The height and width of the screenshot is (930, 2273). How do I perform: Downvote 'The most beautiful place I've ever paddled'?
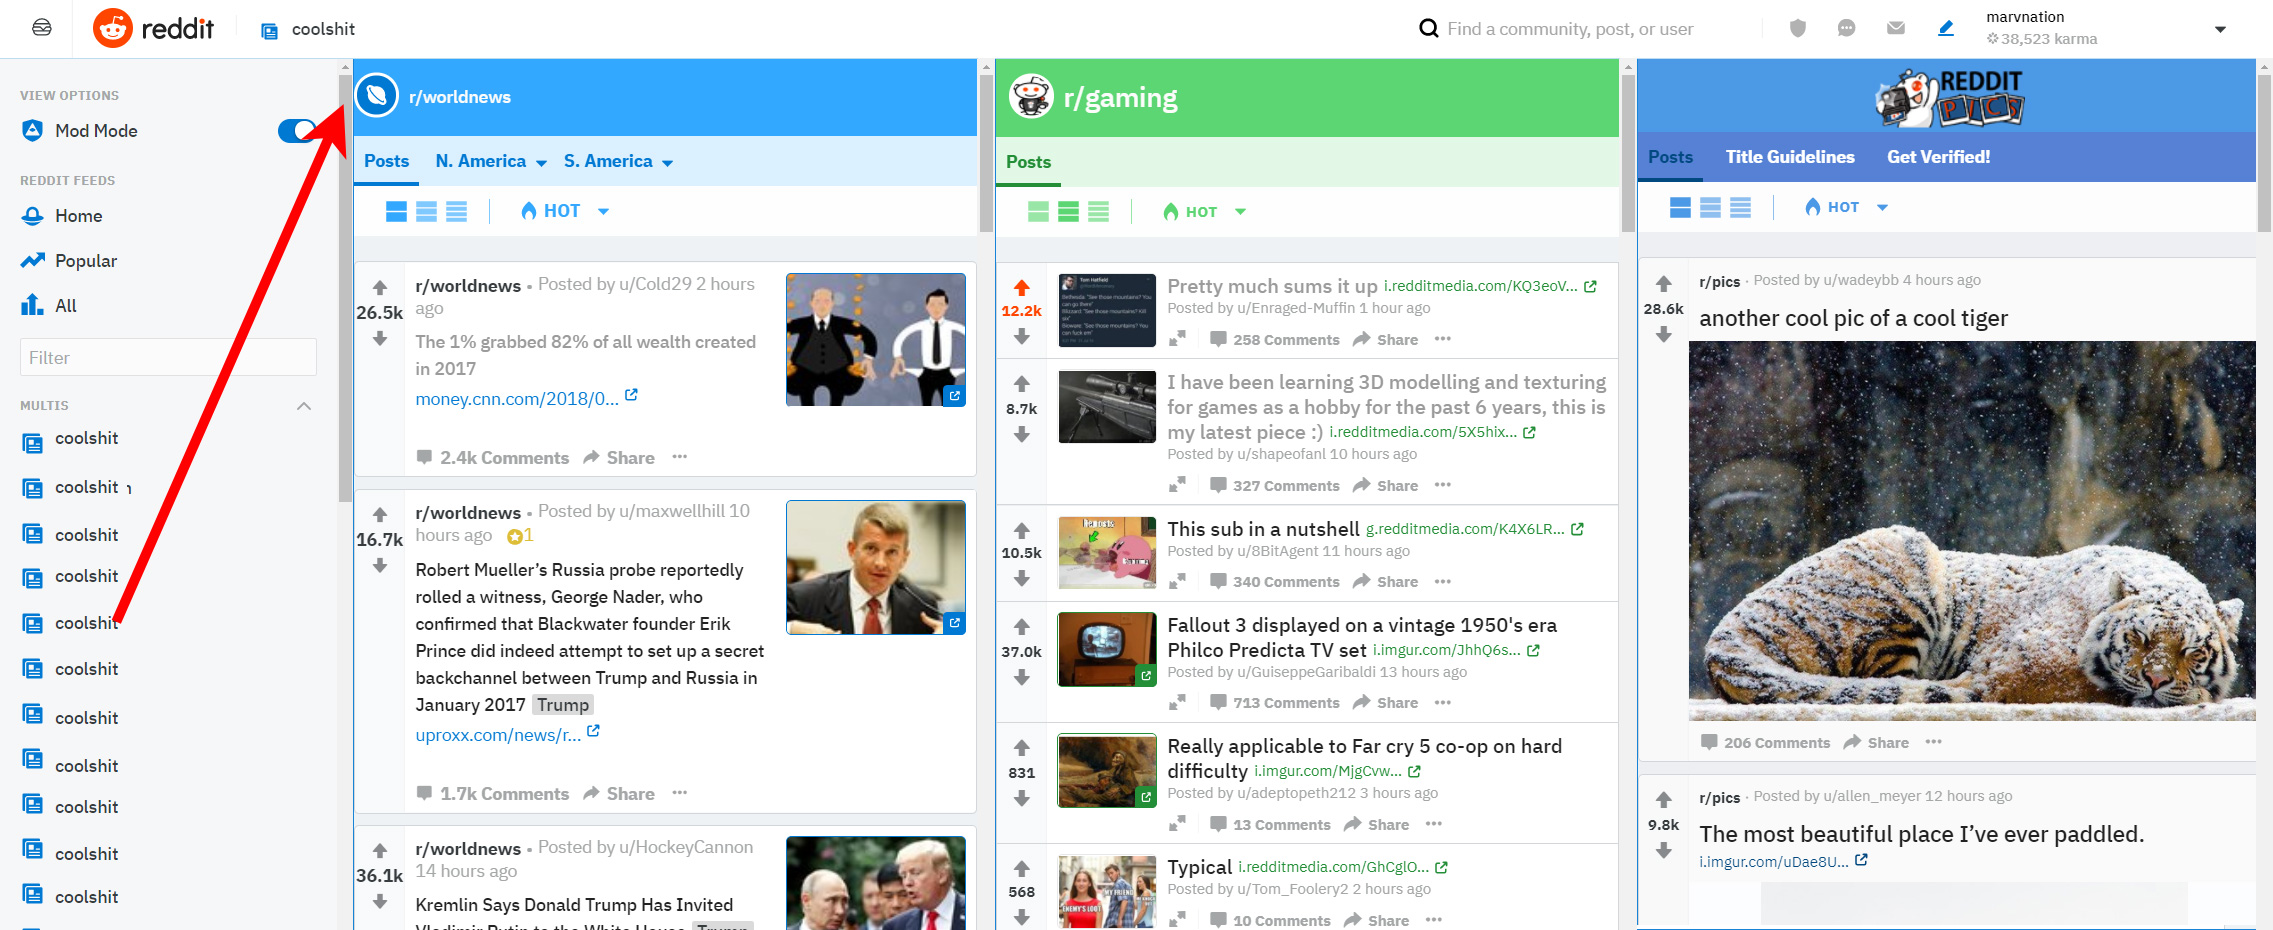coord(1663,850)
